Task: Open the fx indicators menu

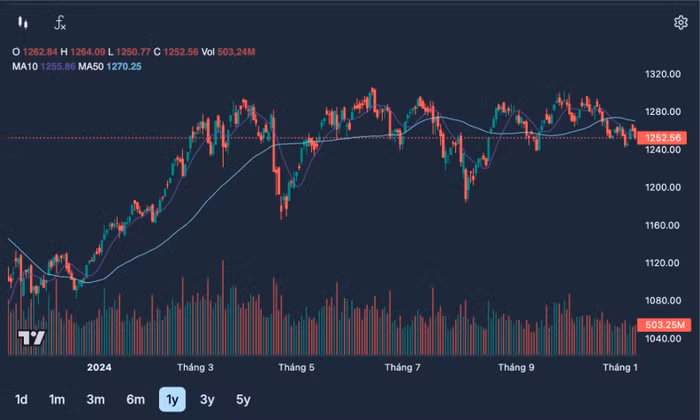Action: pyautogui.click(x=60, y=22)
